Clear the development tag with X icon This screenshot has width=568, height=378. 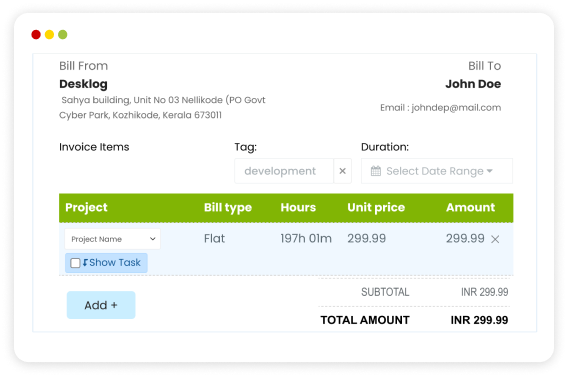[x=342, y=171]
